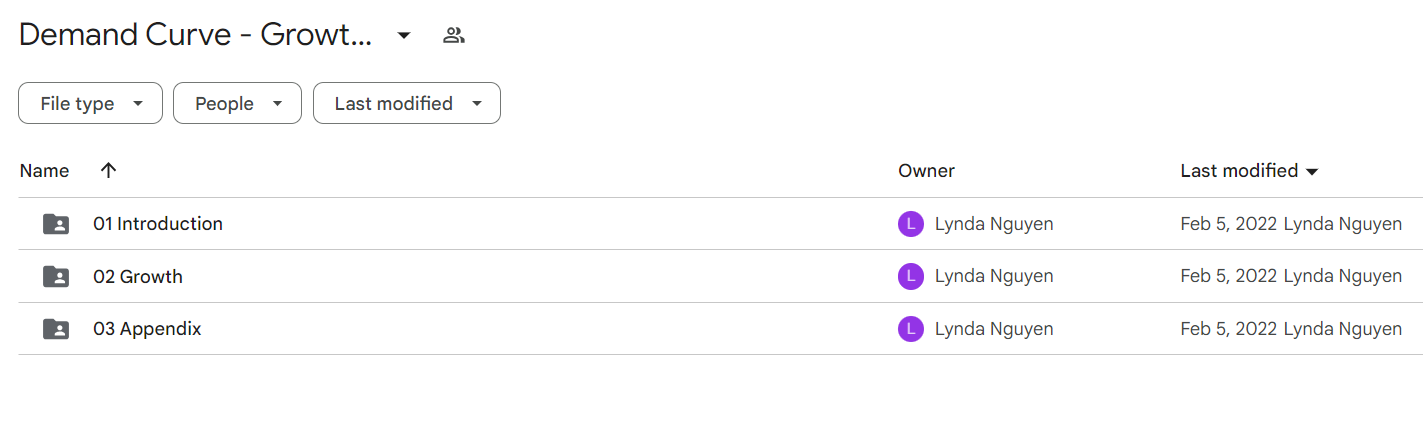Click the shared folder icon for 03 Appendix
The width and height of the screenshot is (1423, 437).
tap(56, 329)
